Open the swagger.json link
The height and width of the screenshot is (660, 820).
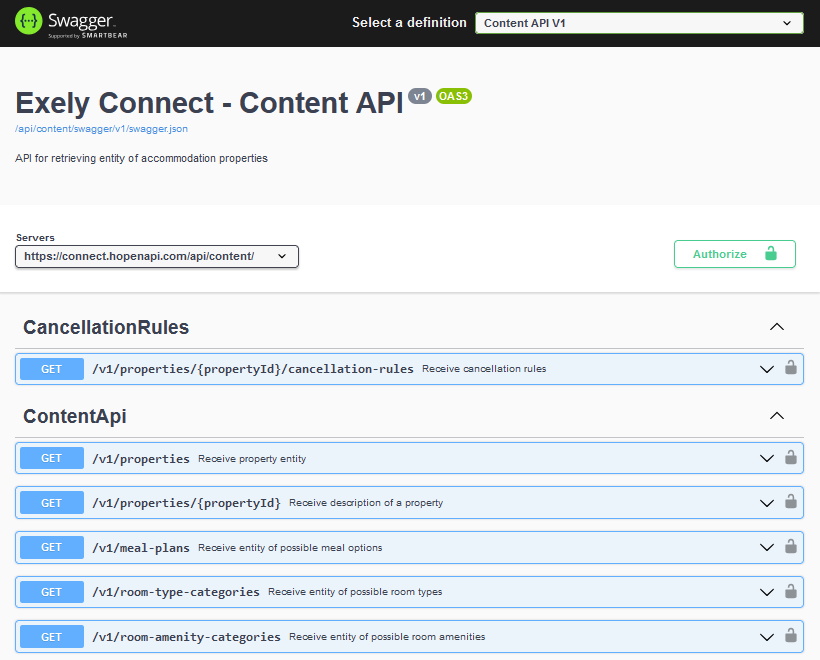click(101, 129)
